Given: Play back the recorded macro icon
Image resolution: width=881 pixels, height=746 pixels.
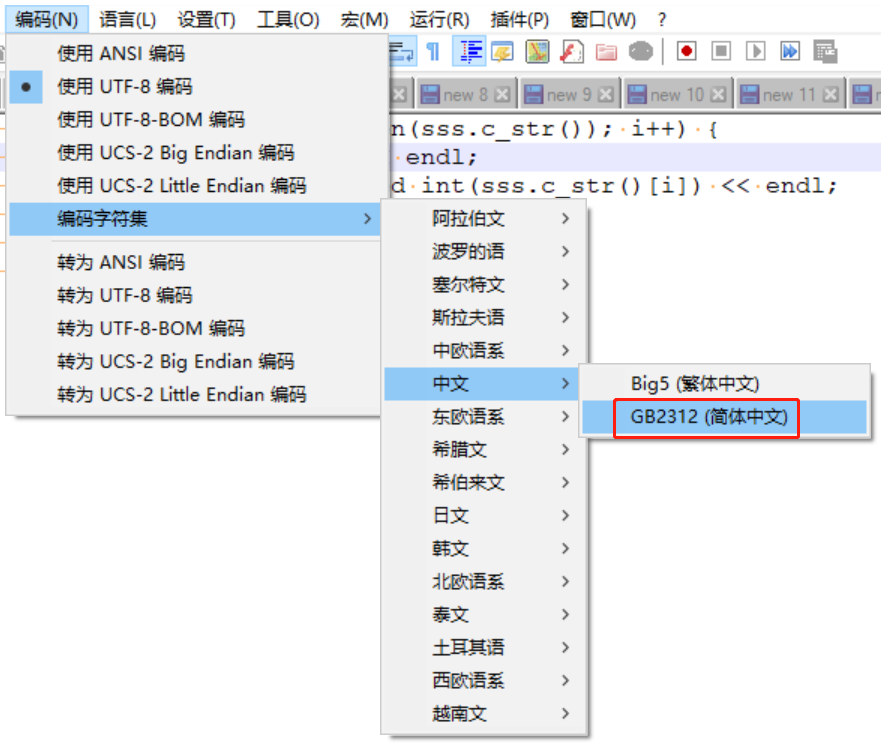Looking at the screenshot, I should pyautogui.click(x=755, y=52).
